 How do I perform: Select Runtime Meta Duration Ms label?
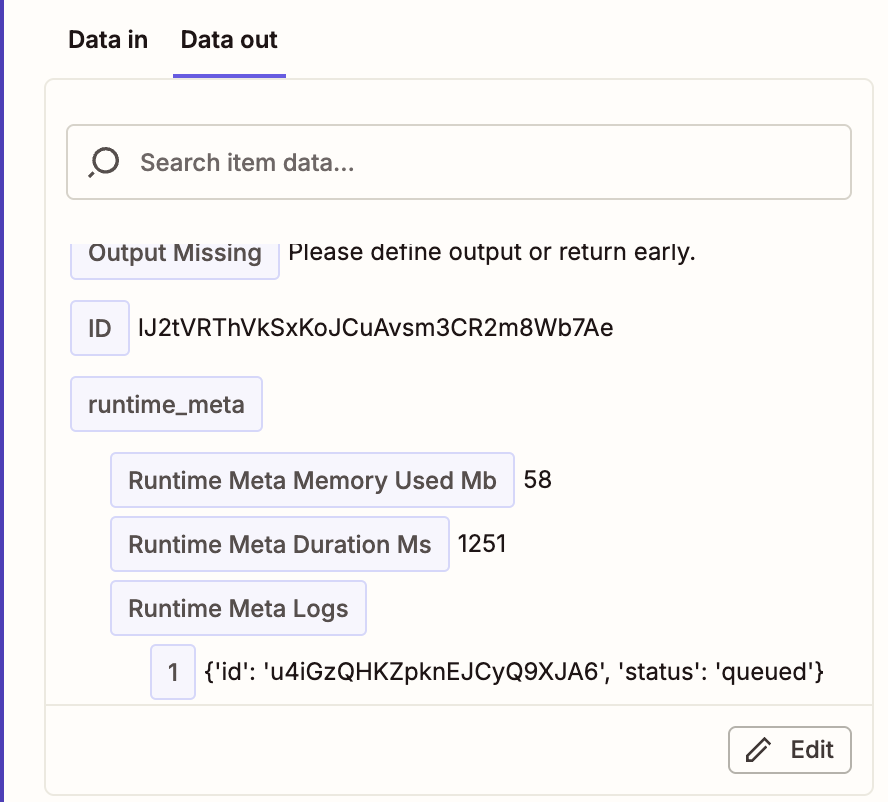pos(280,545)
